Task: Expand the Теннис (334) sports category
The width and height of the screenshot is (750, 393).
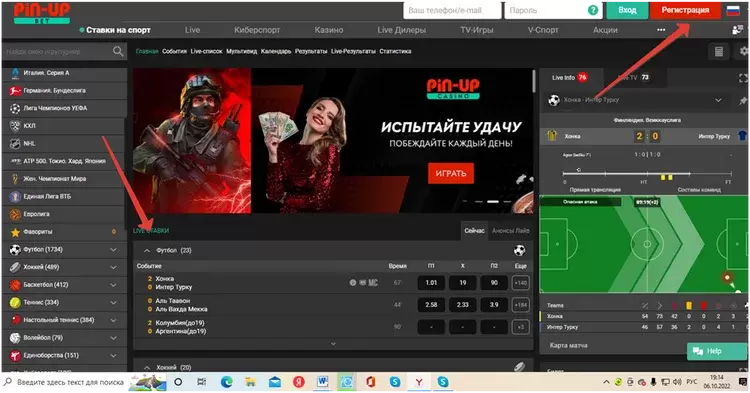Action: (113, 303)
